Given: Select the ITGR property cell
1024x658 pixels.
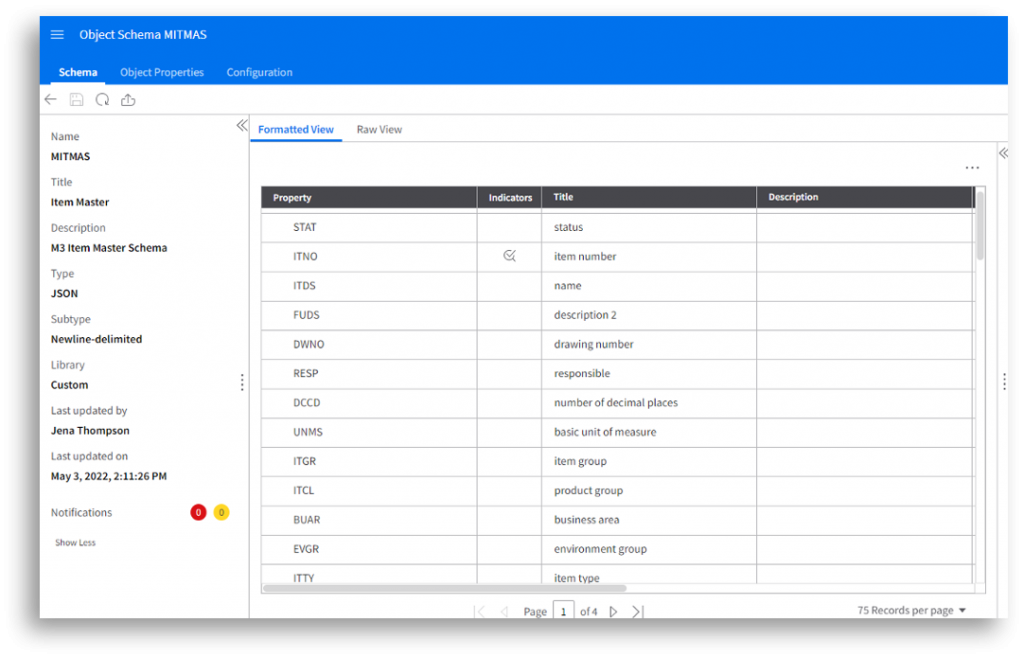Looking at the screenshot, I should click(369, 462).
